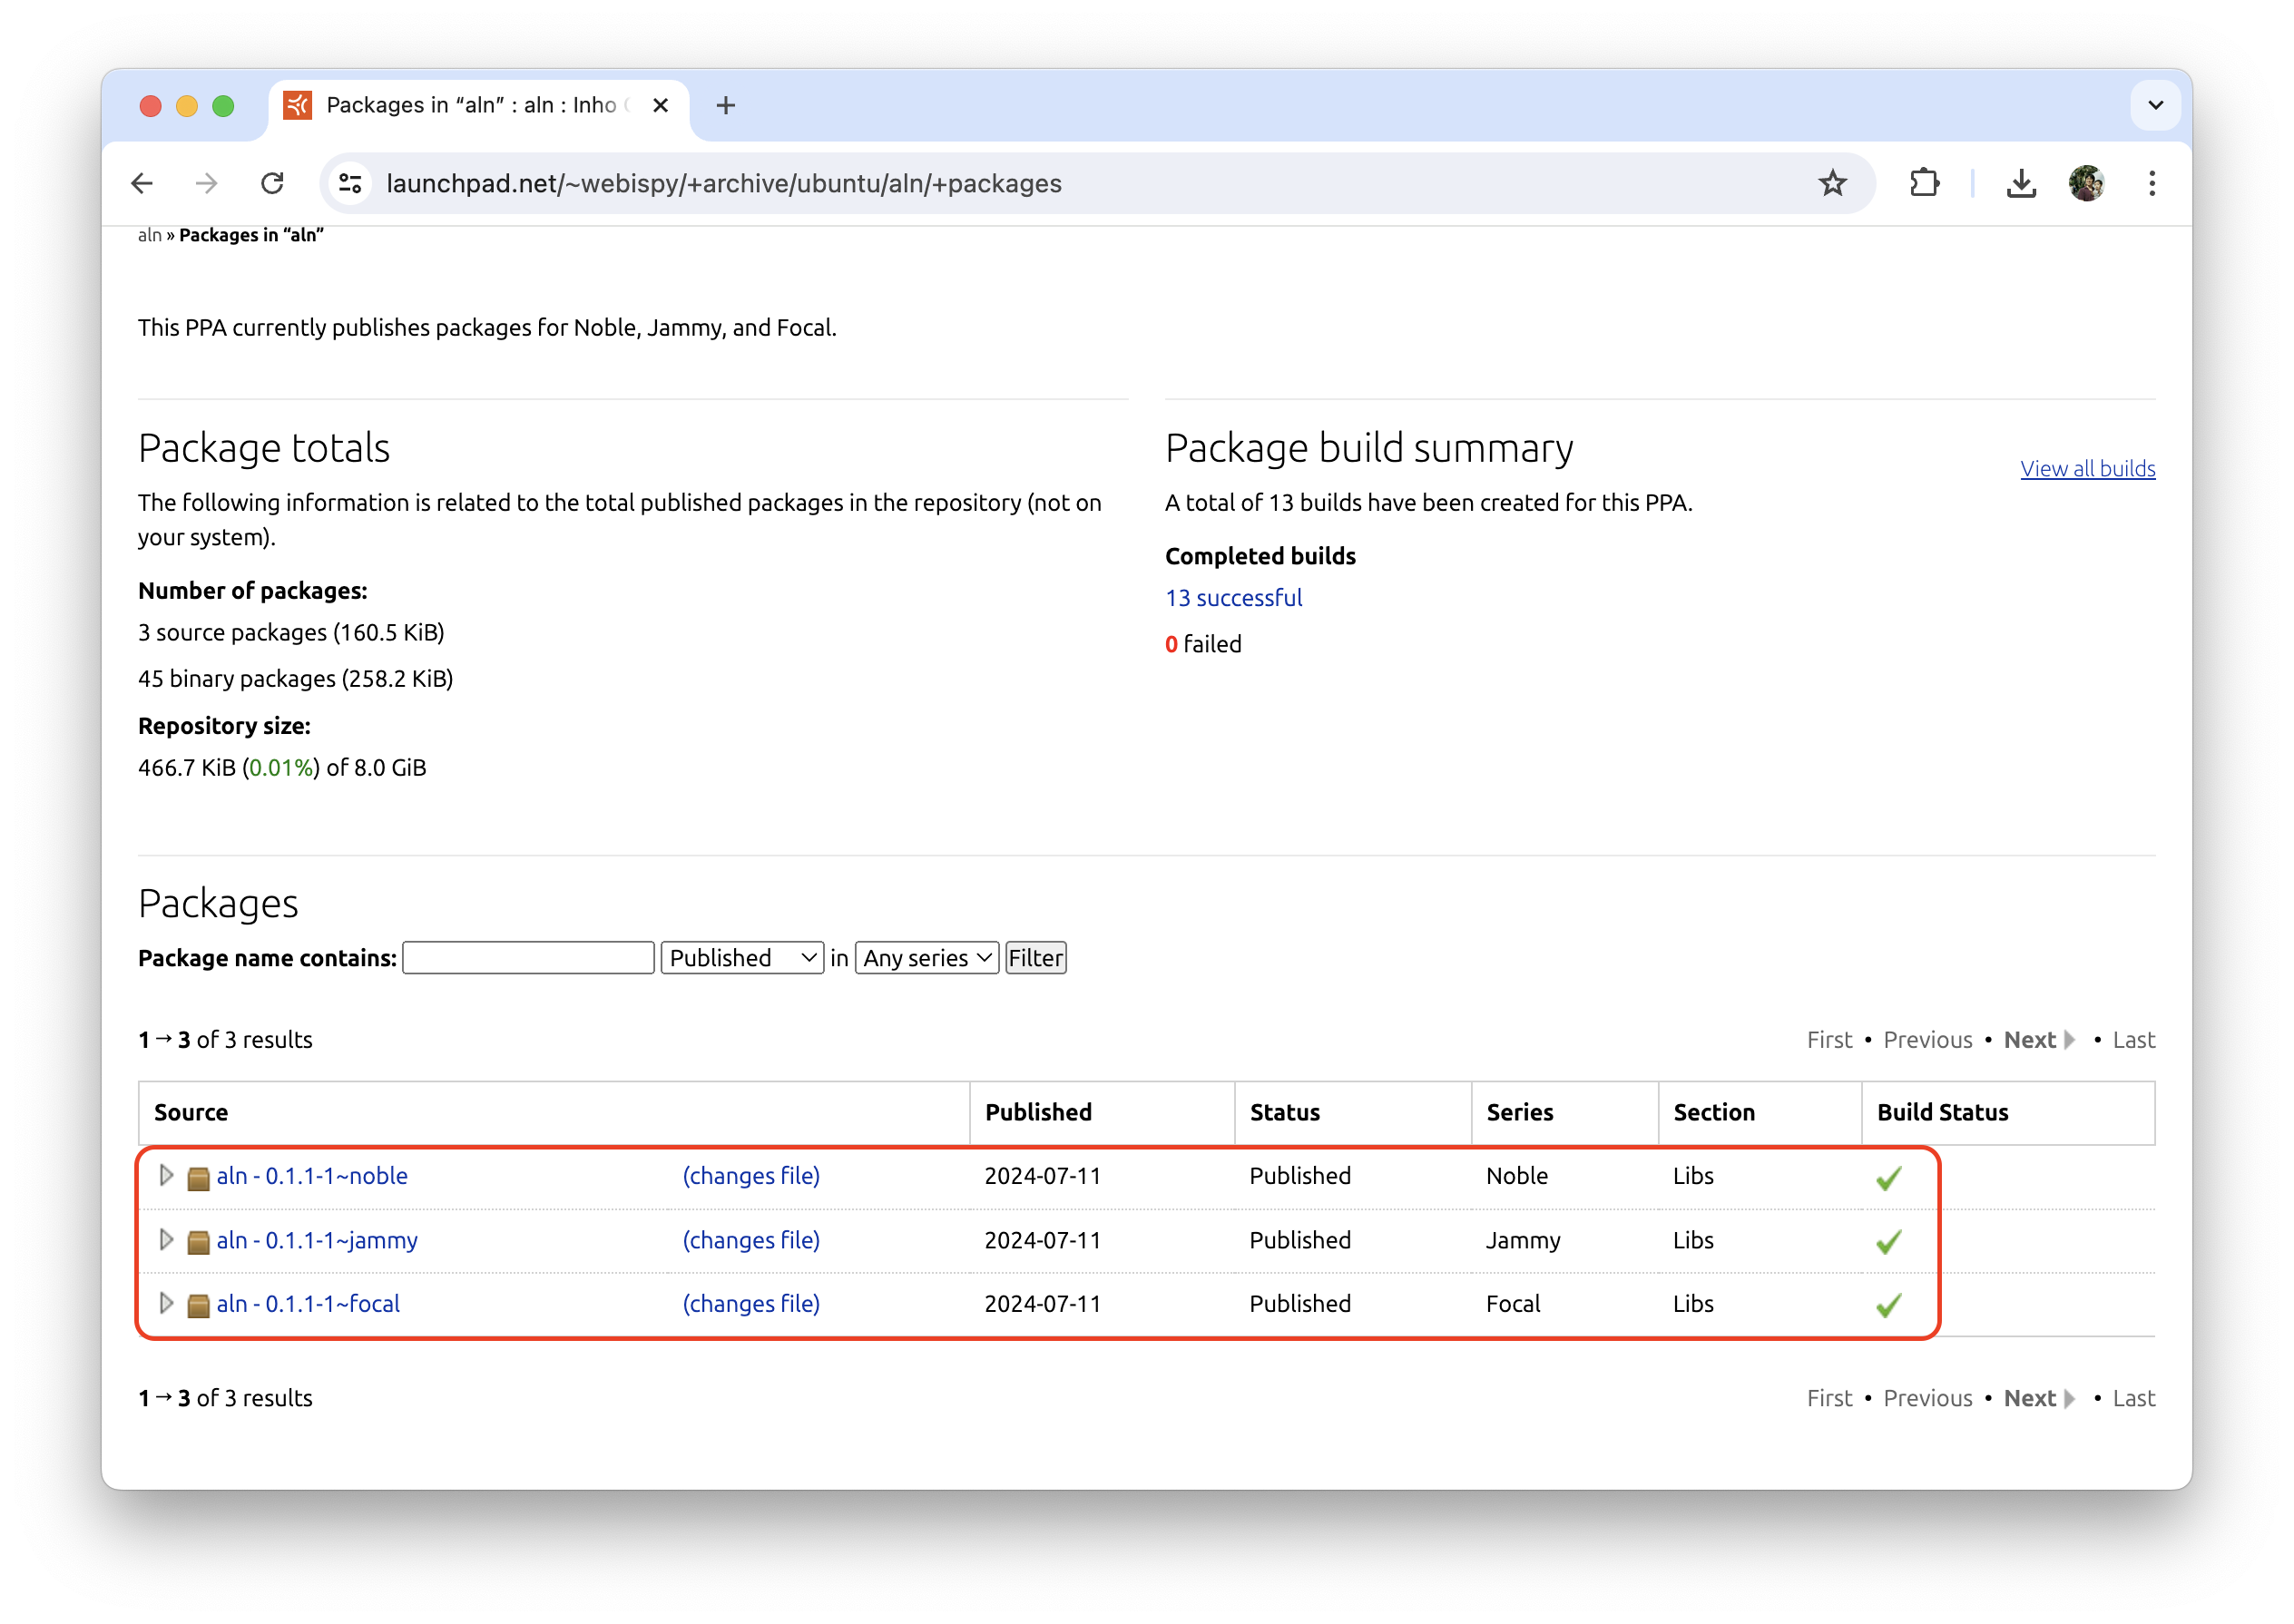
Task: Click Last in the top pagination
Action: [x=2133, y=1040]
